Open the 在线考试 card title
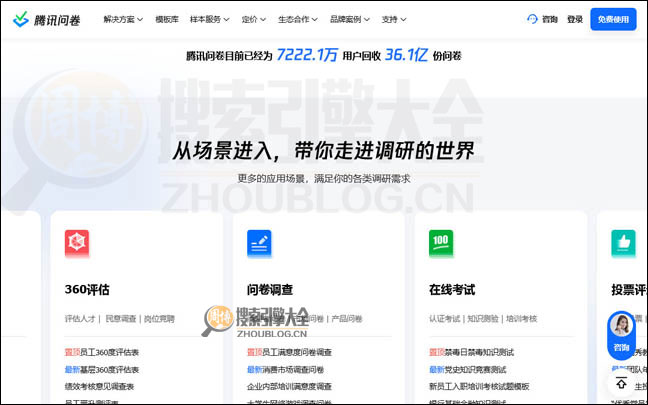The height and width of the screenshot is (405, 648). tap(452, 290)
